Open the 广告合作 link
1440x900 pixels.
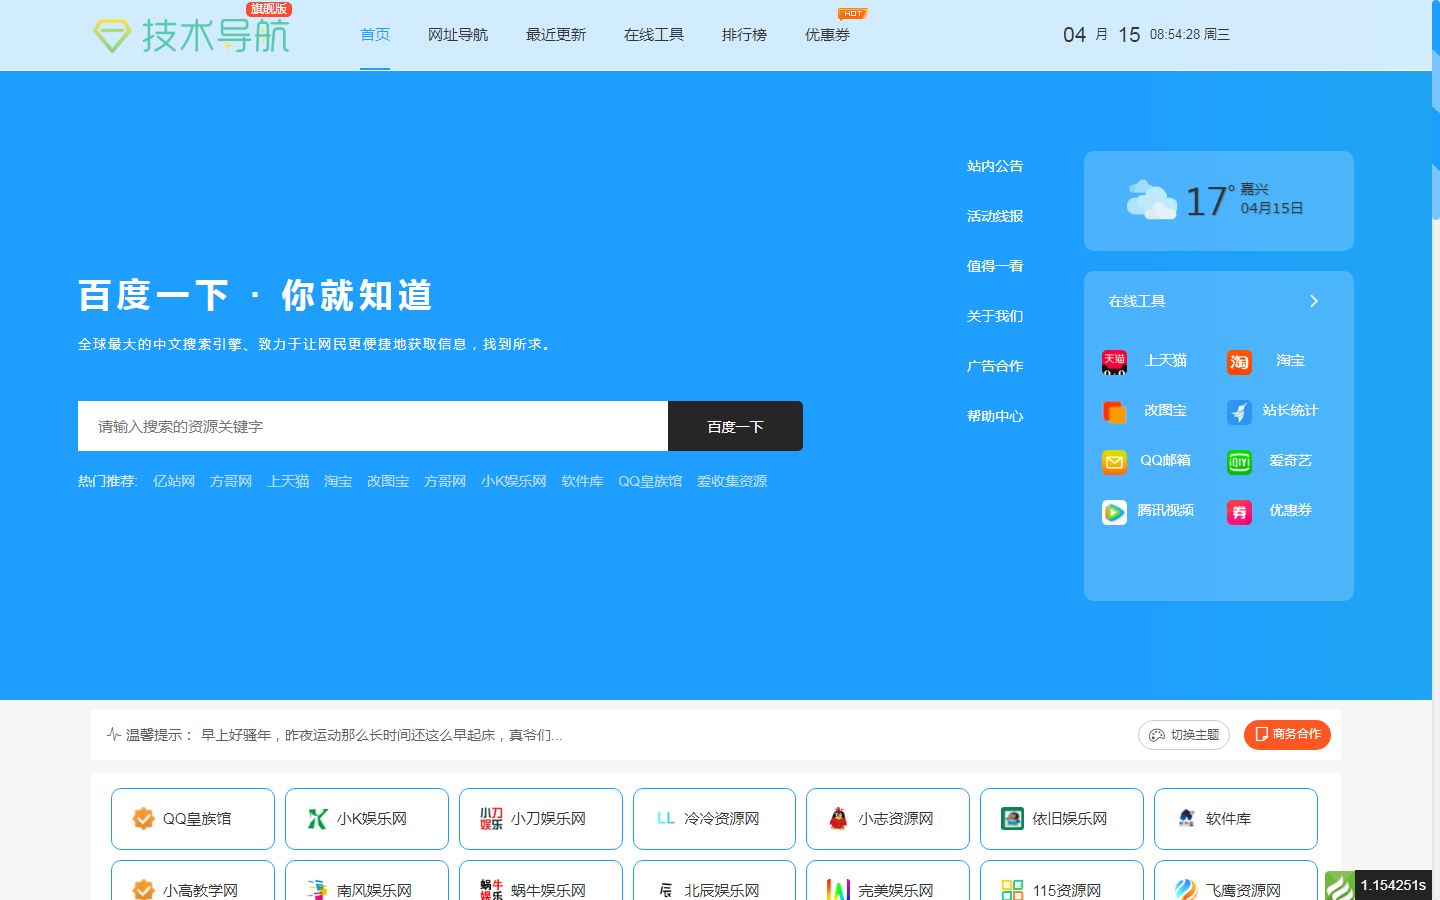pyautogui.click(x=995, y=366)
